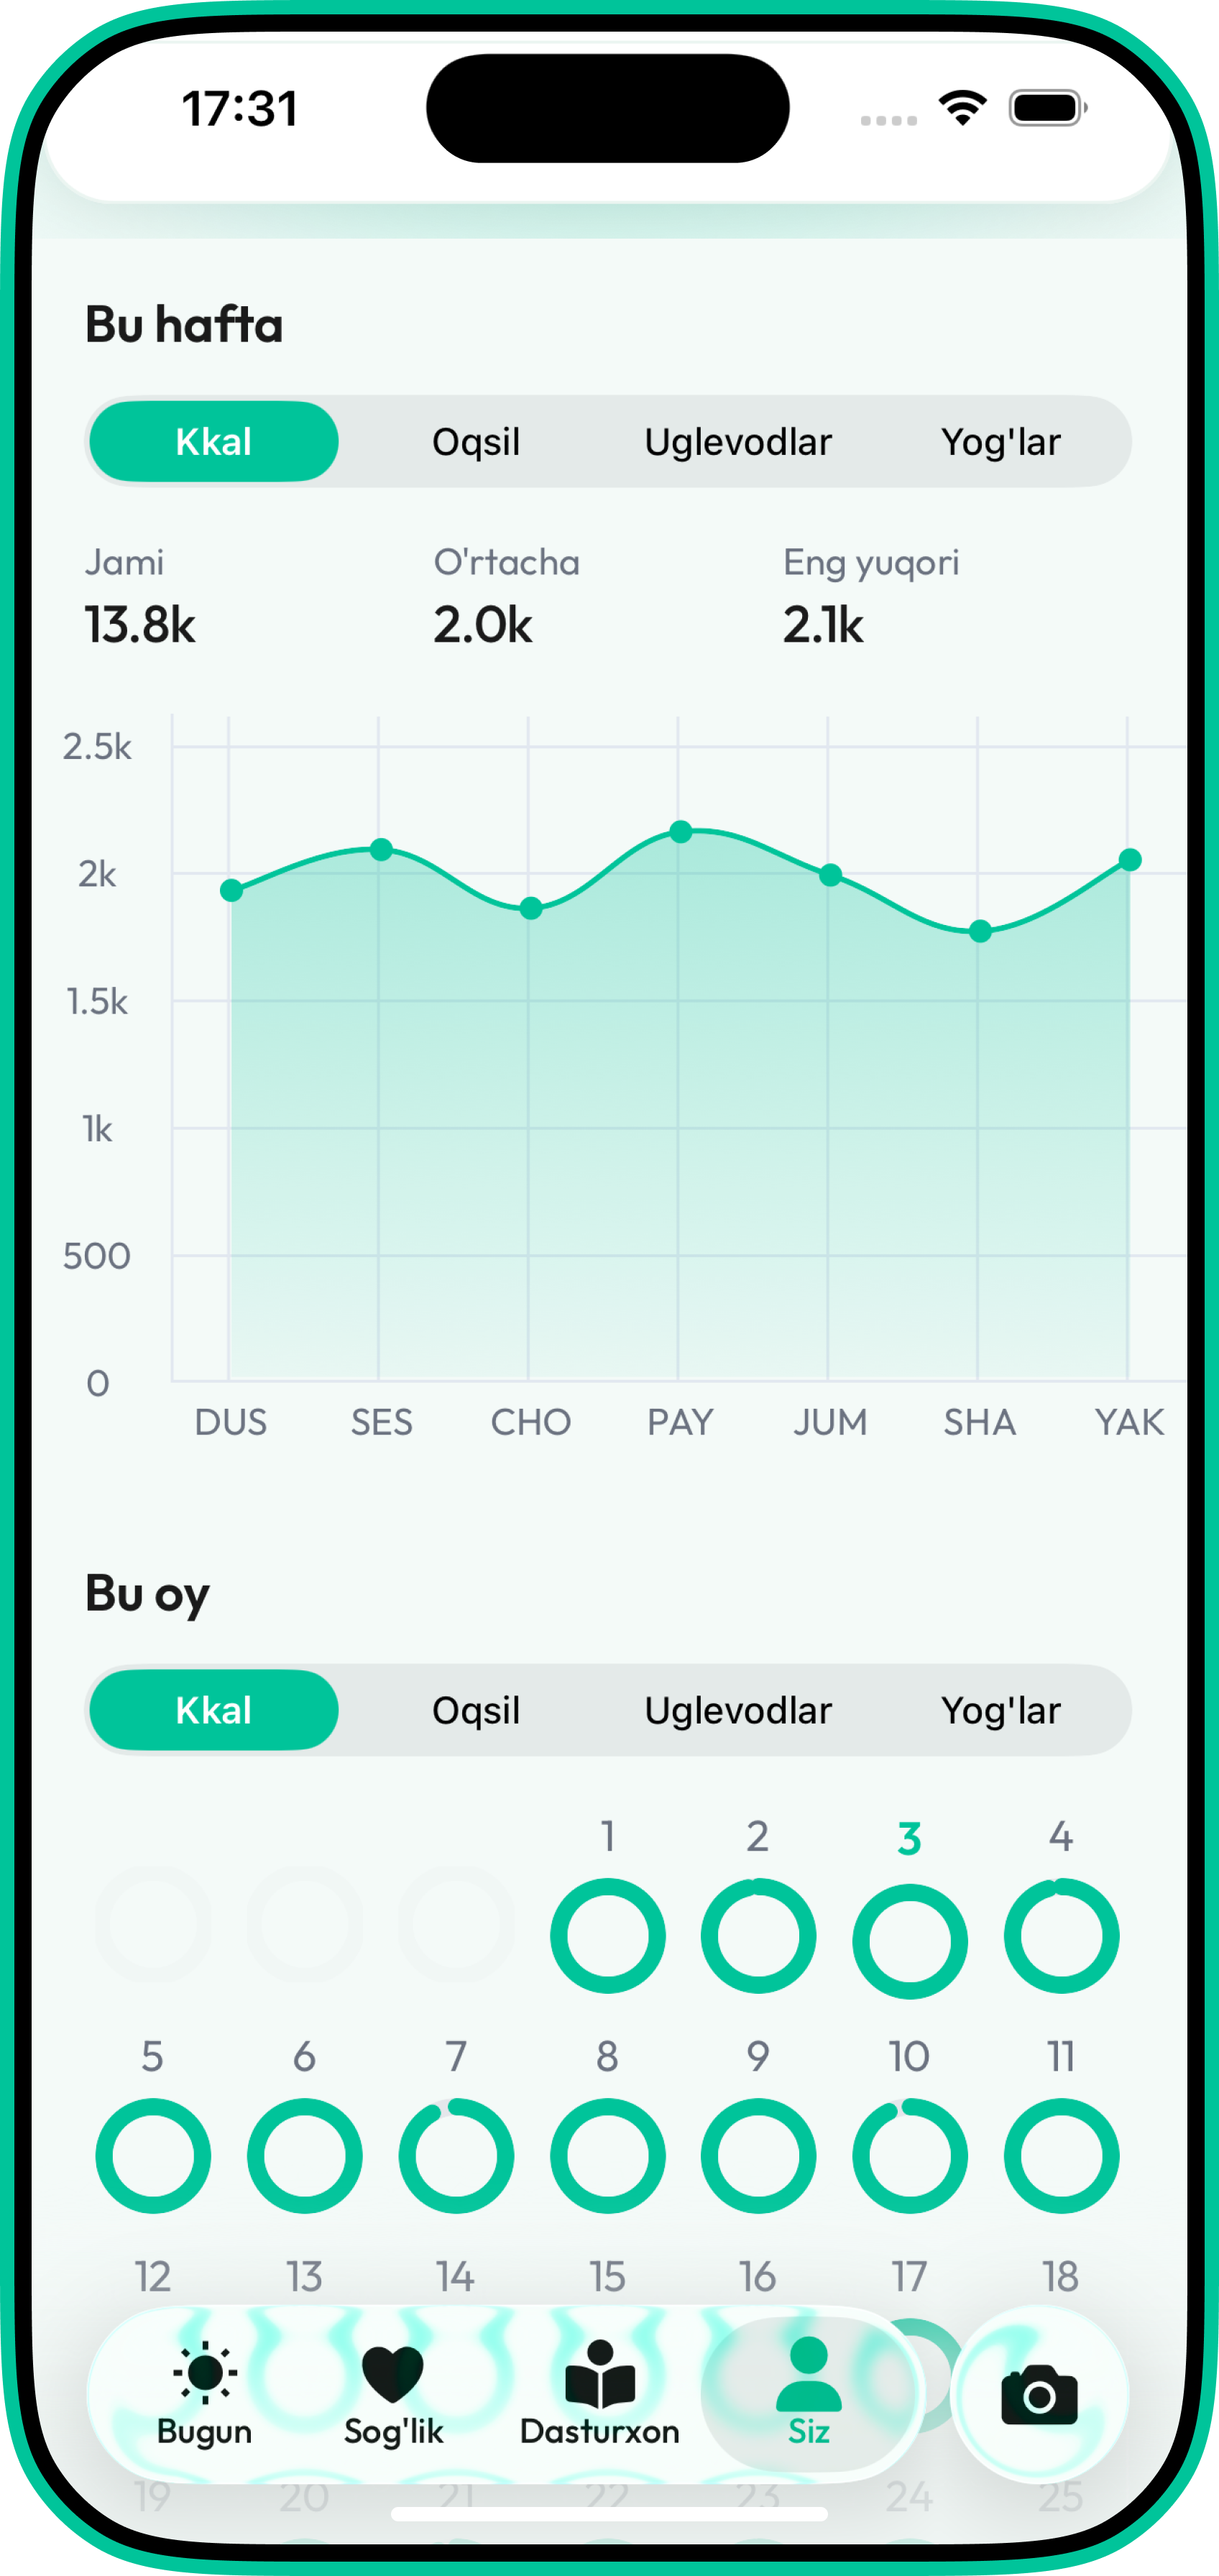Tap the SHA data point on chart

click(980, 931)
